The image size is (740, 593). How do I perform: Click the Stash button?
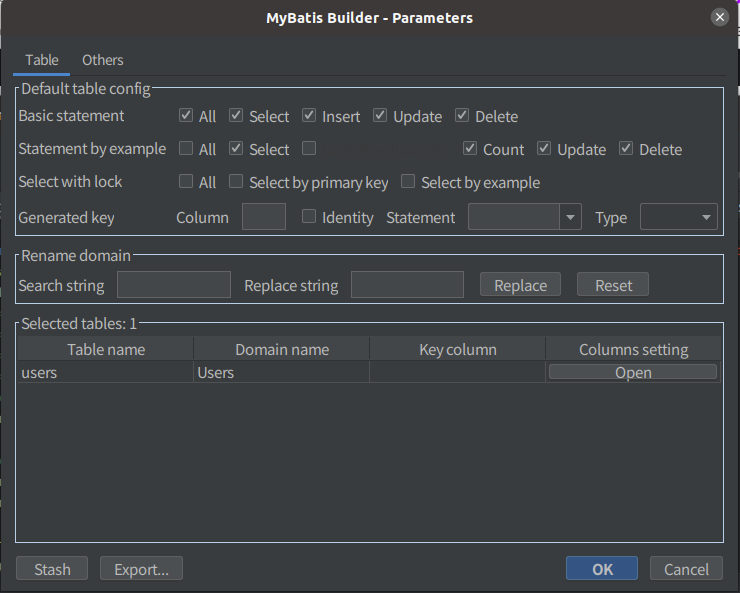[52, 568]
